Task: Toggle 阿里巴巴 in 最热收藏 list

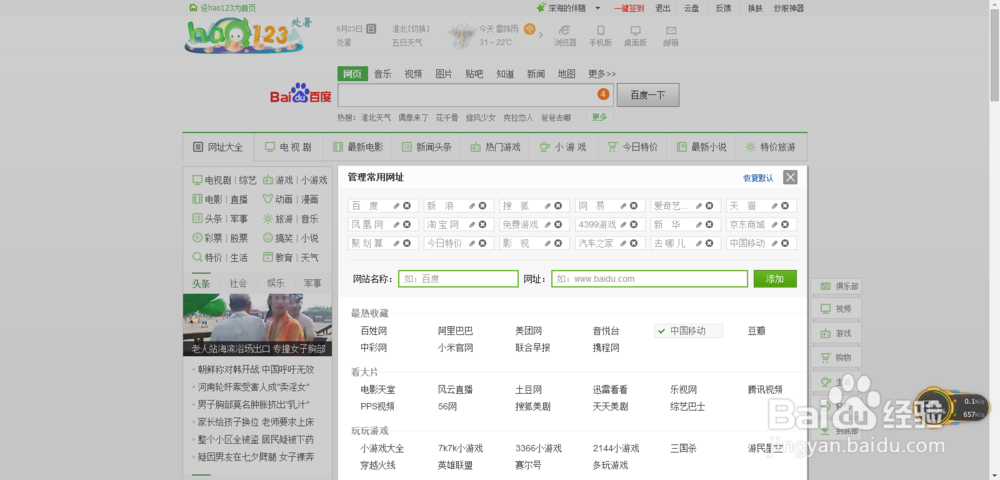Action: [455, 331]
